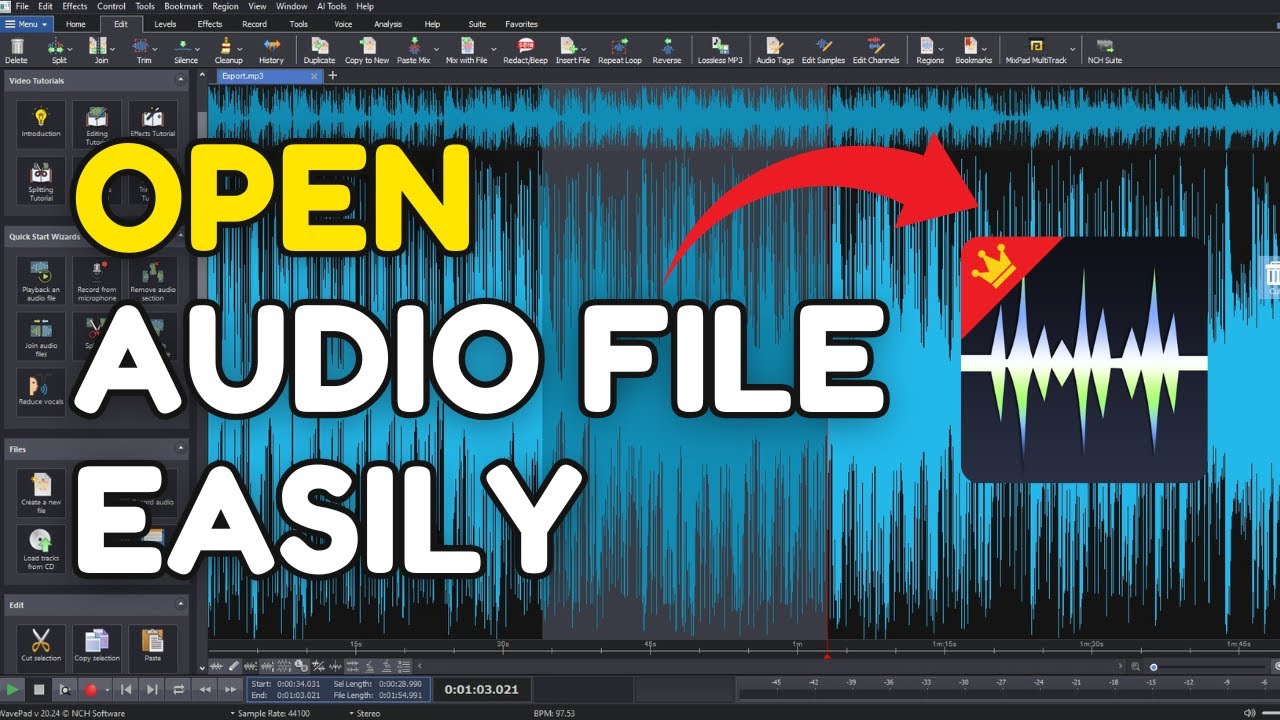
Task: Click the Fast Forward button
Action: click(231, 689)
